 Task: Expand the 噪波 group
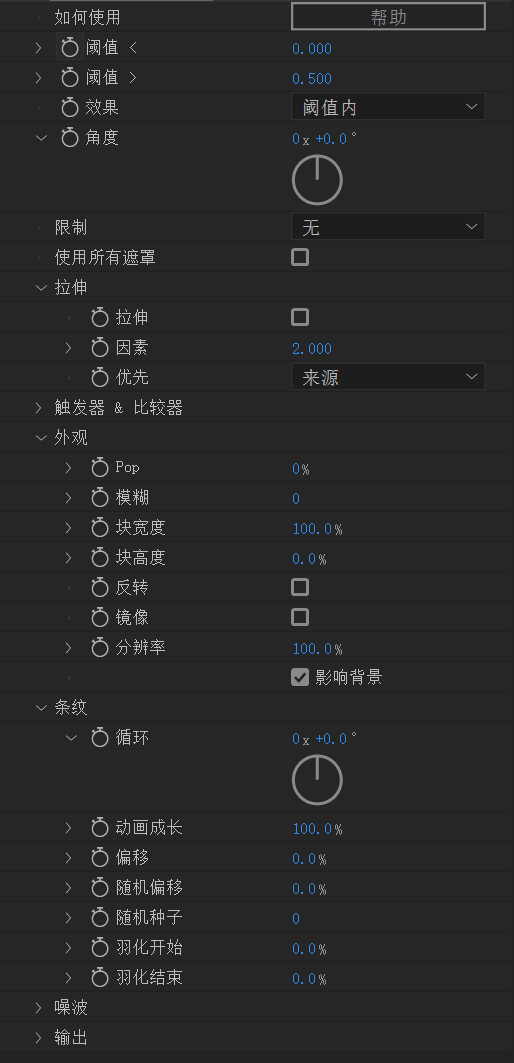[x=39, y=1008]
